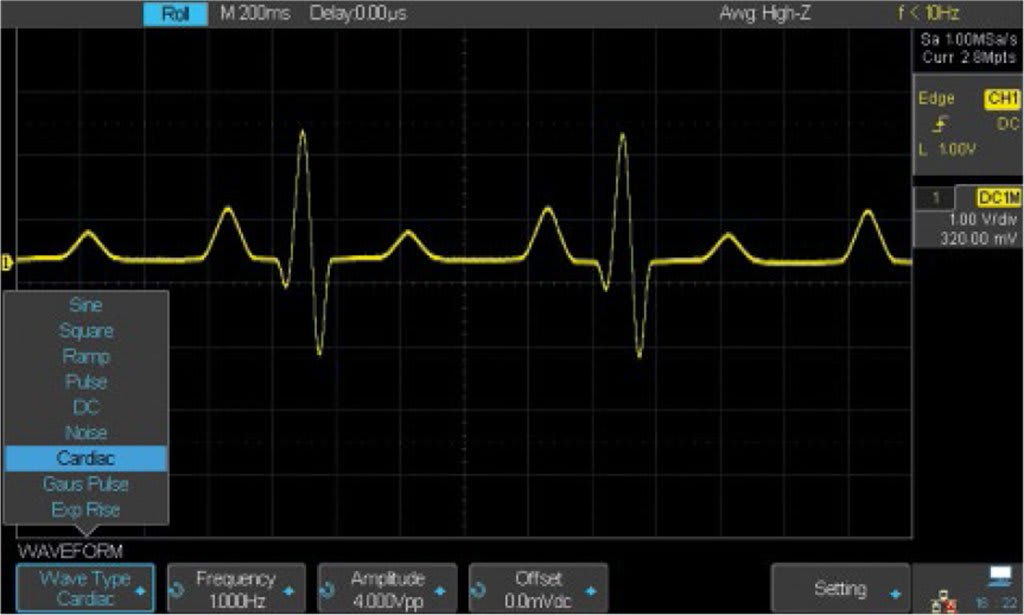Click the Curr 2.8Mpts memory depth text
Screen dimensions: 1024x615
[969, 57]
